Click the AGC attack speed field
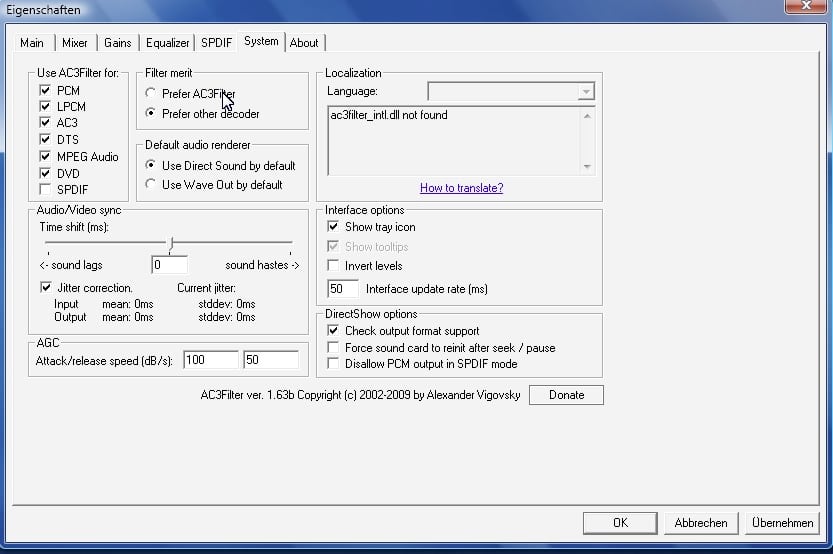Screen dimensions: 833x554 pos(210,359)
